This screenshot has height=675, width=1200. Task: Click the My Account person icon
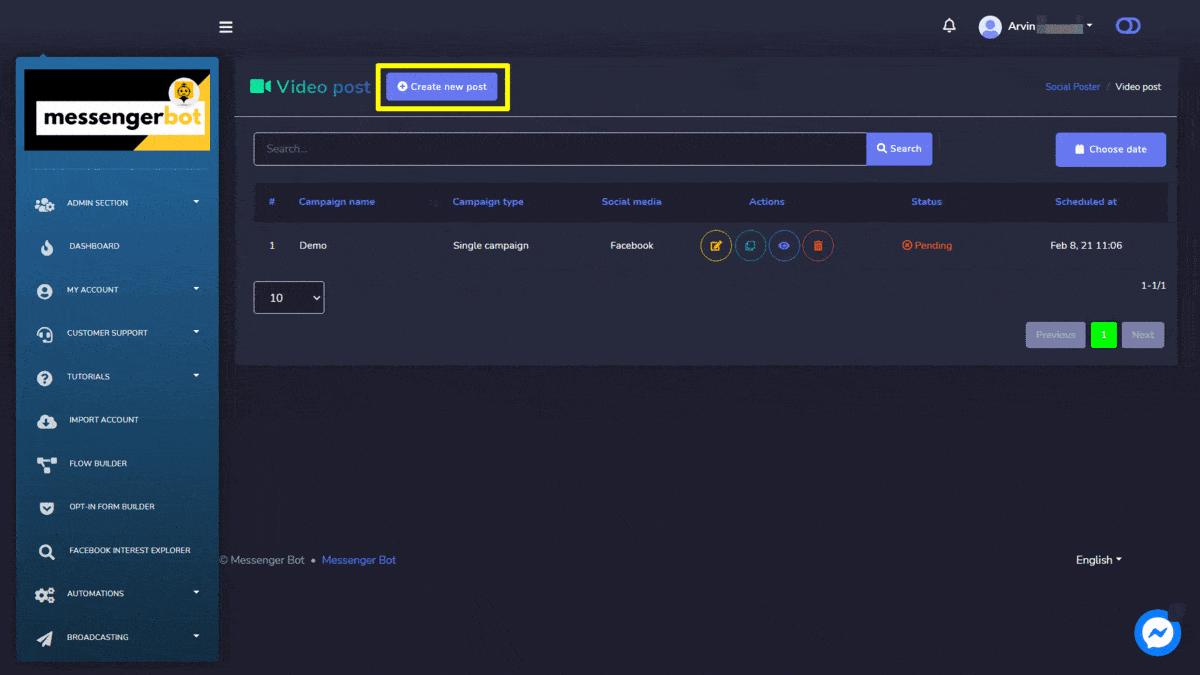coord(44,291)
